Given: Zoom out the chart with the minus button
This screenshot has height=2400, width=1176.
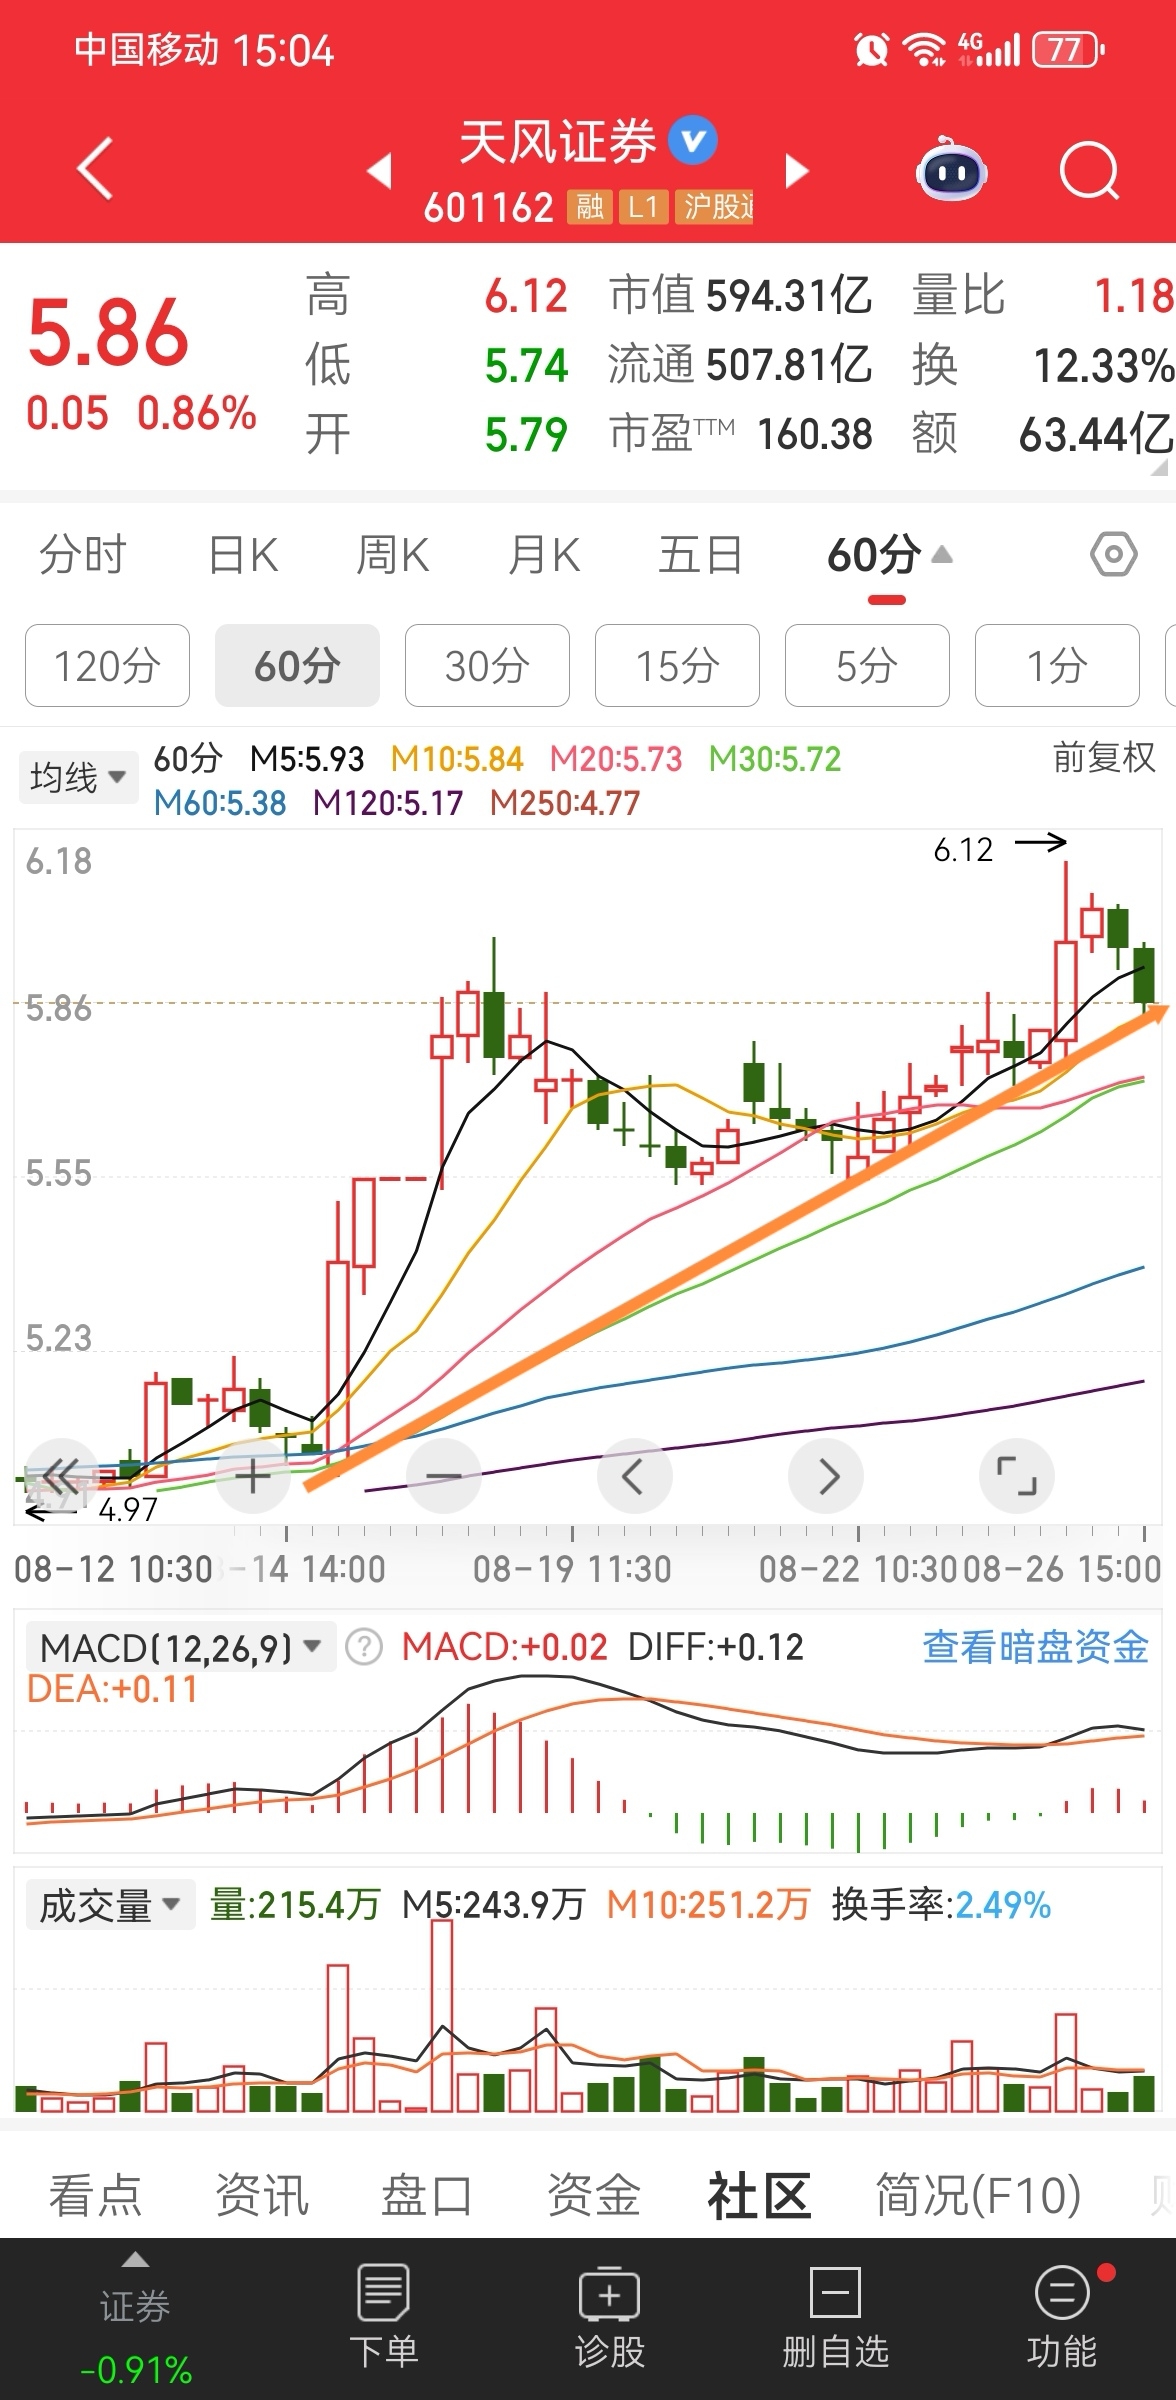Looking at the screenshot, I should (444, 1475).
